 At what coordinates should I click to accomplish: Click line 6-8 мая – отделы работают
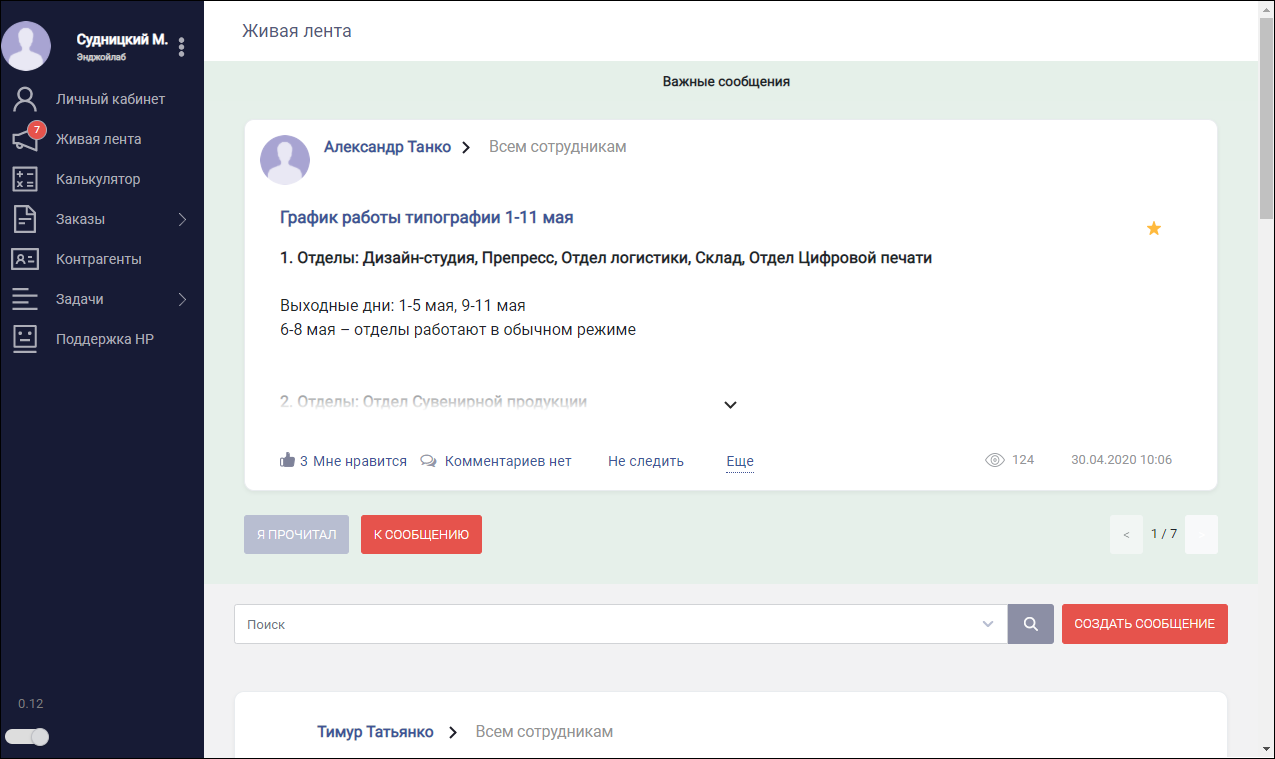458,329
